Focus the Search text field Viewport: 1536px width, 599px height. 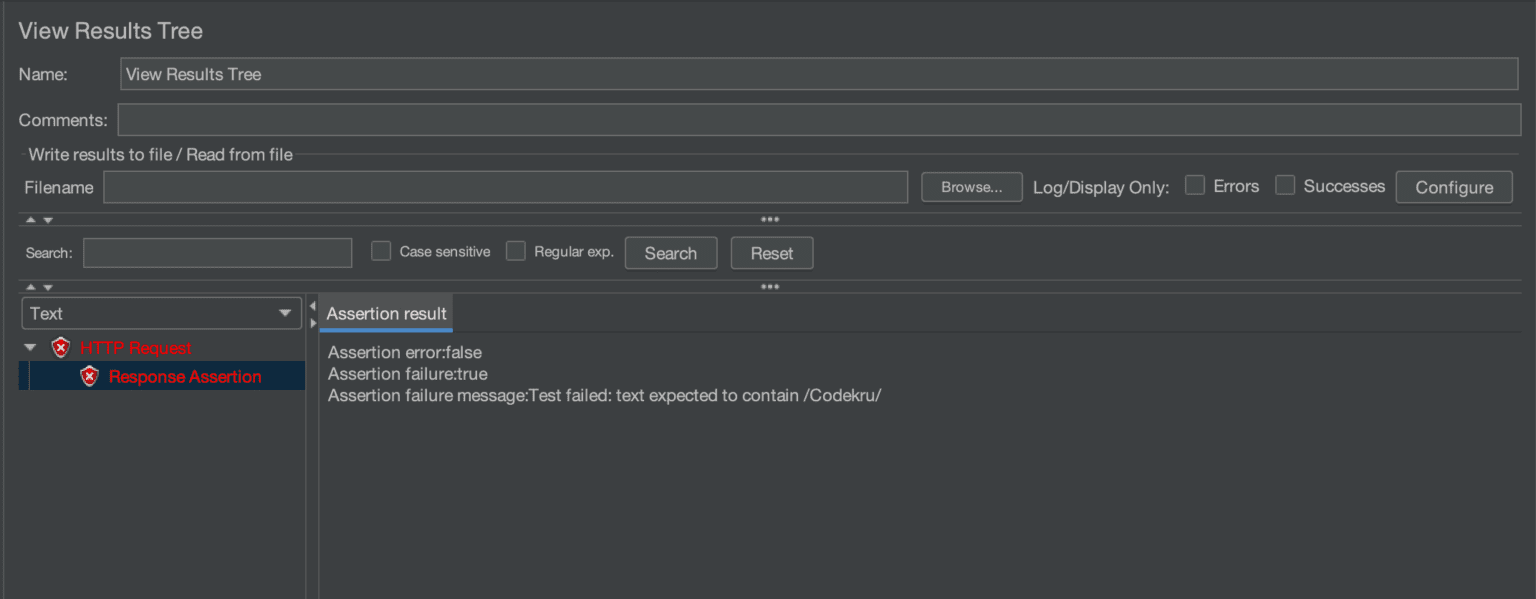click(218, 253)
